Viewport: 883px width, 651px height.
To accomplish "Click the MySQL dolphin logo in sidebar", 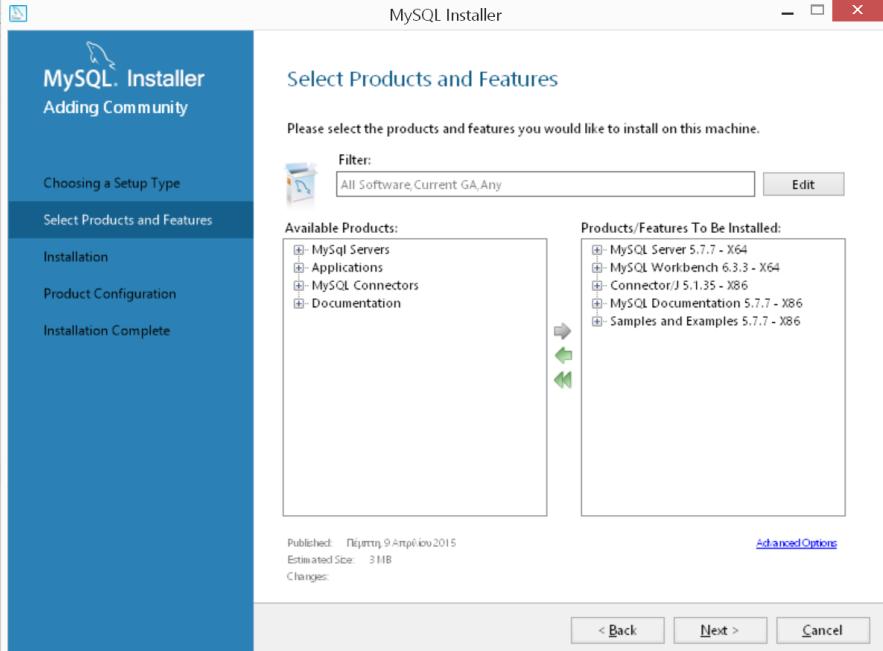I will tap(100, 55).
